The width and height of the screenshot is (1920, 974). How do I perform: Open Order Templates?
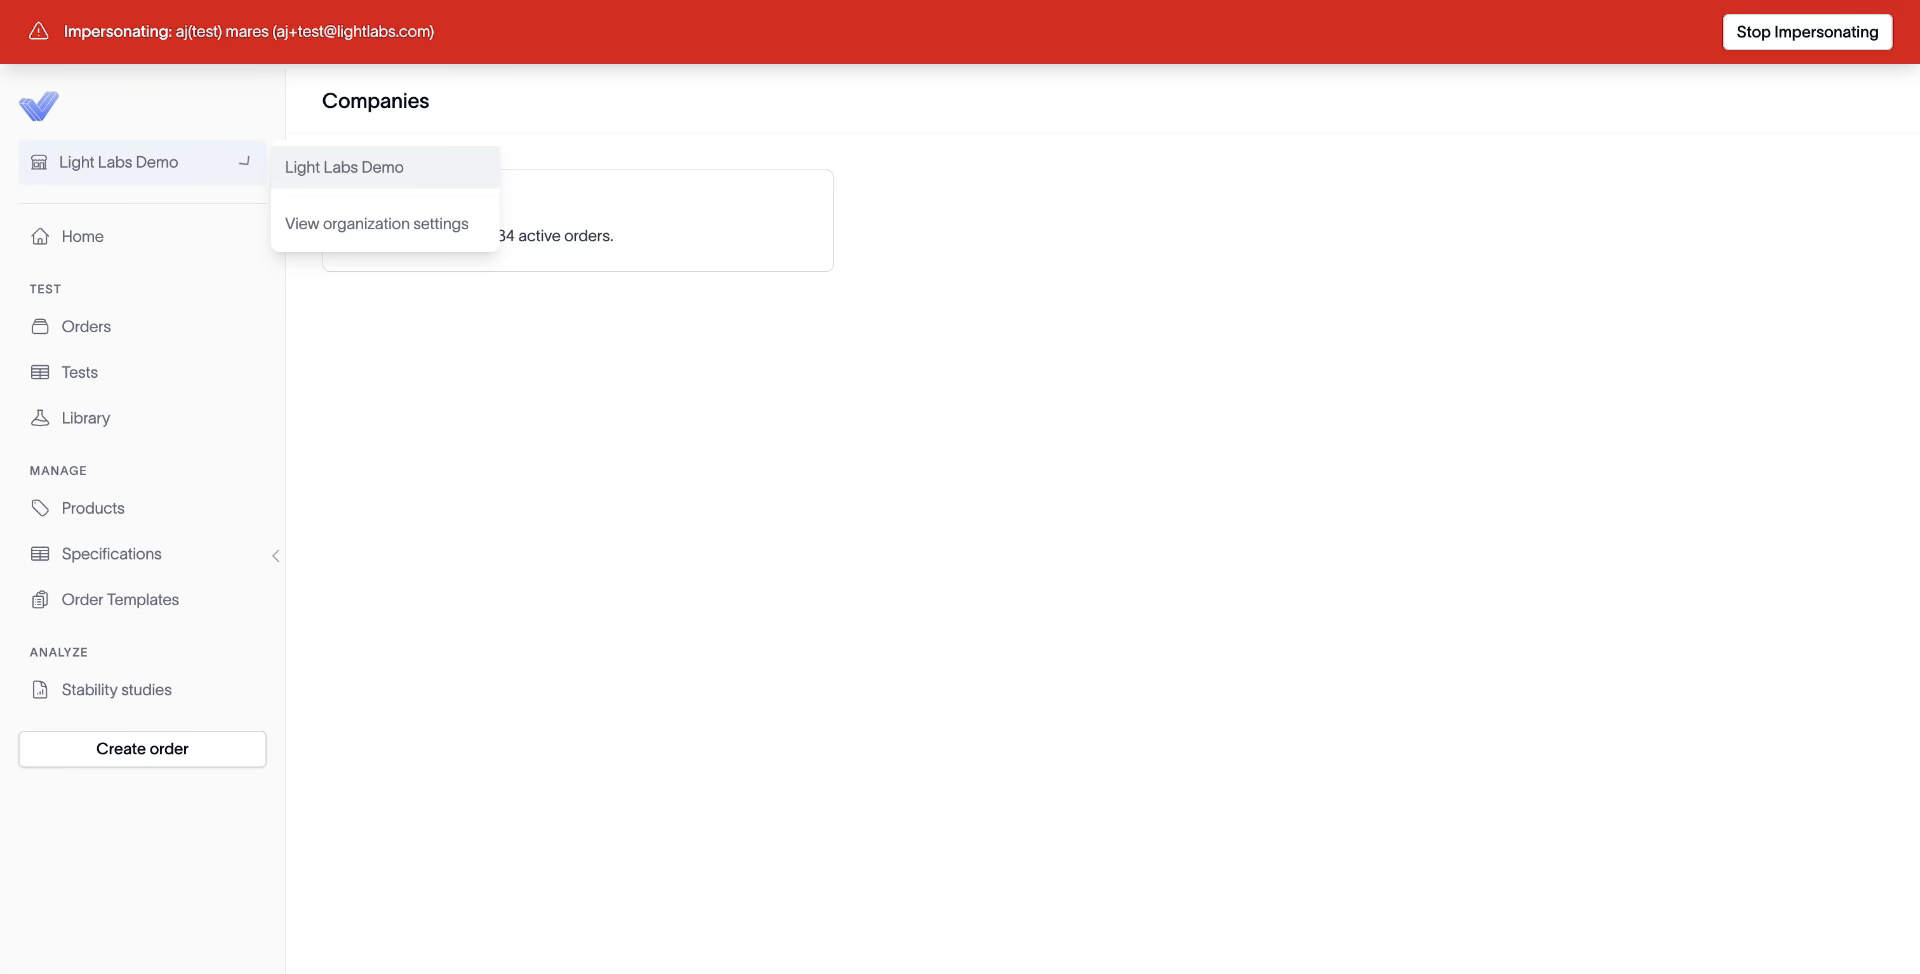point(142,600)
